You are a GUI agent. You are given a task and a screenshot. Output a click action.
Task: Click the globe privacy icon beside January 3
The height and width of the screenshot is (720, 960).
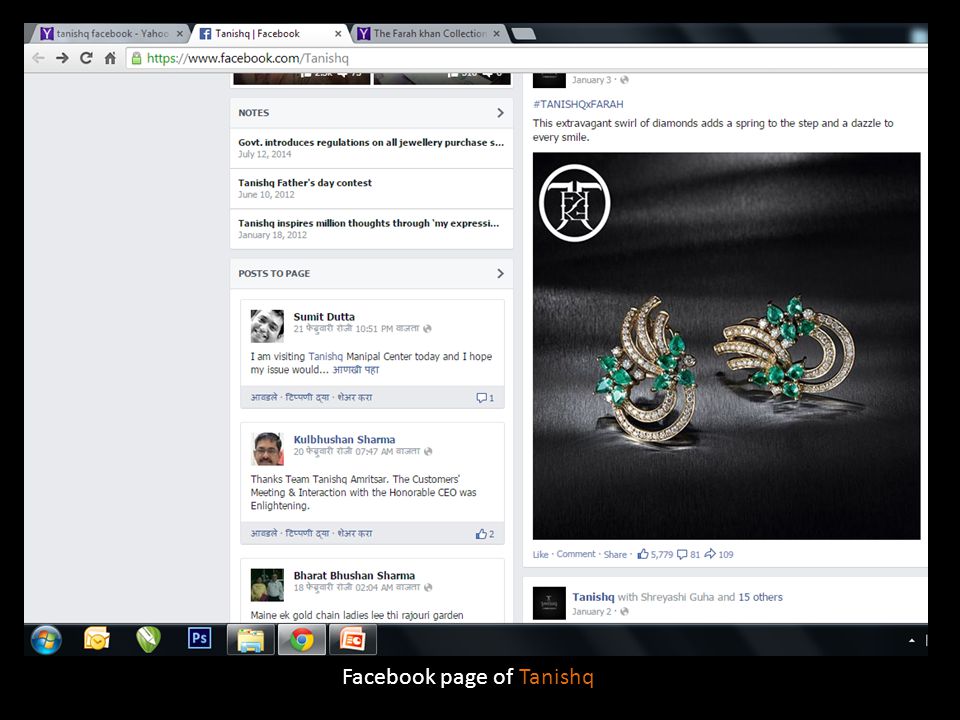click(x=624, y=80)
